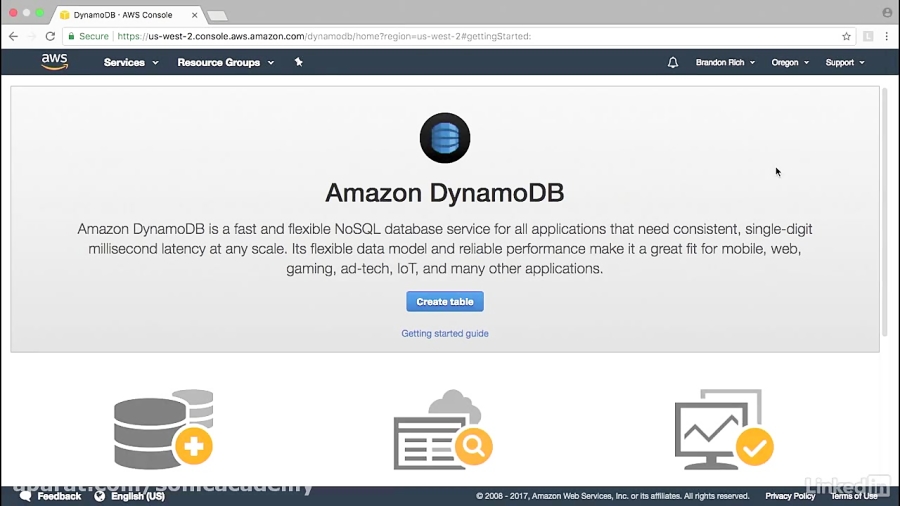Open the Terms of Use link
Image resolution: width=900 pixels, height=506 pixels.
(854, 496)
